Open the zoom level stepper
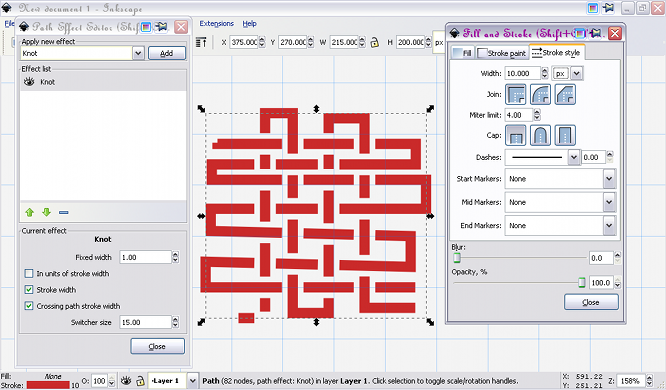The image size is (666, 390). (649, 381)
